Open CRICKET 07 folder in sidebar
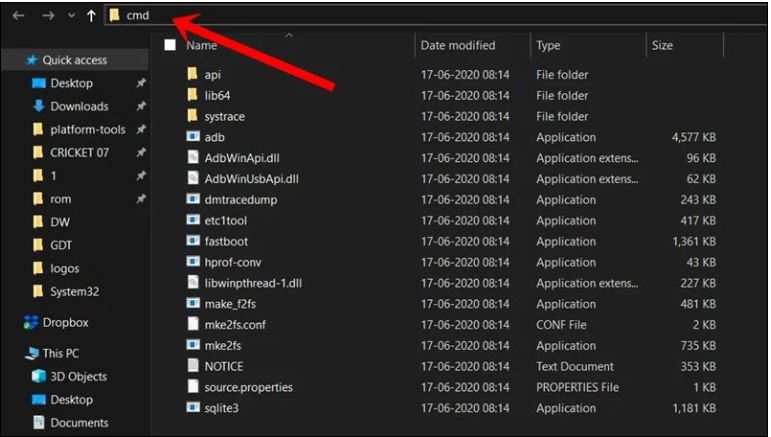Screen dimensions: 771x437 (x=79, y=152)
